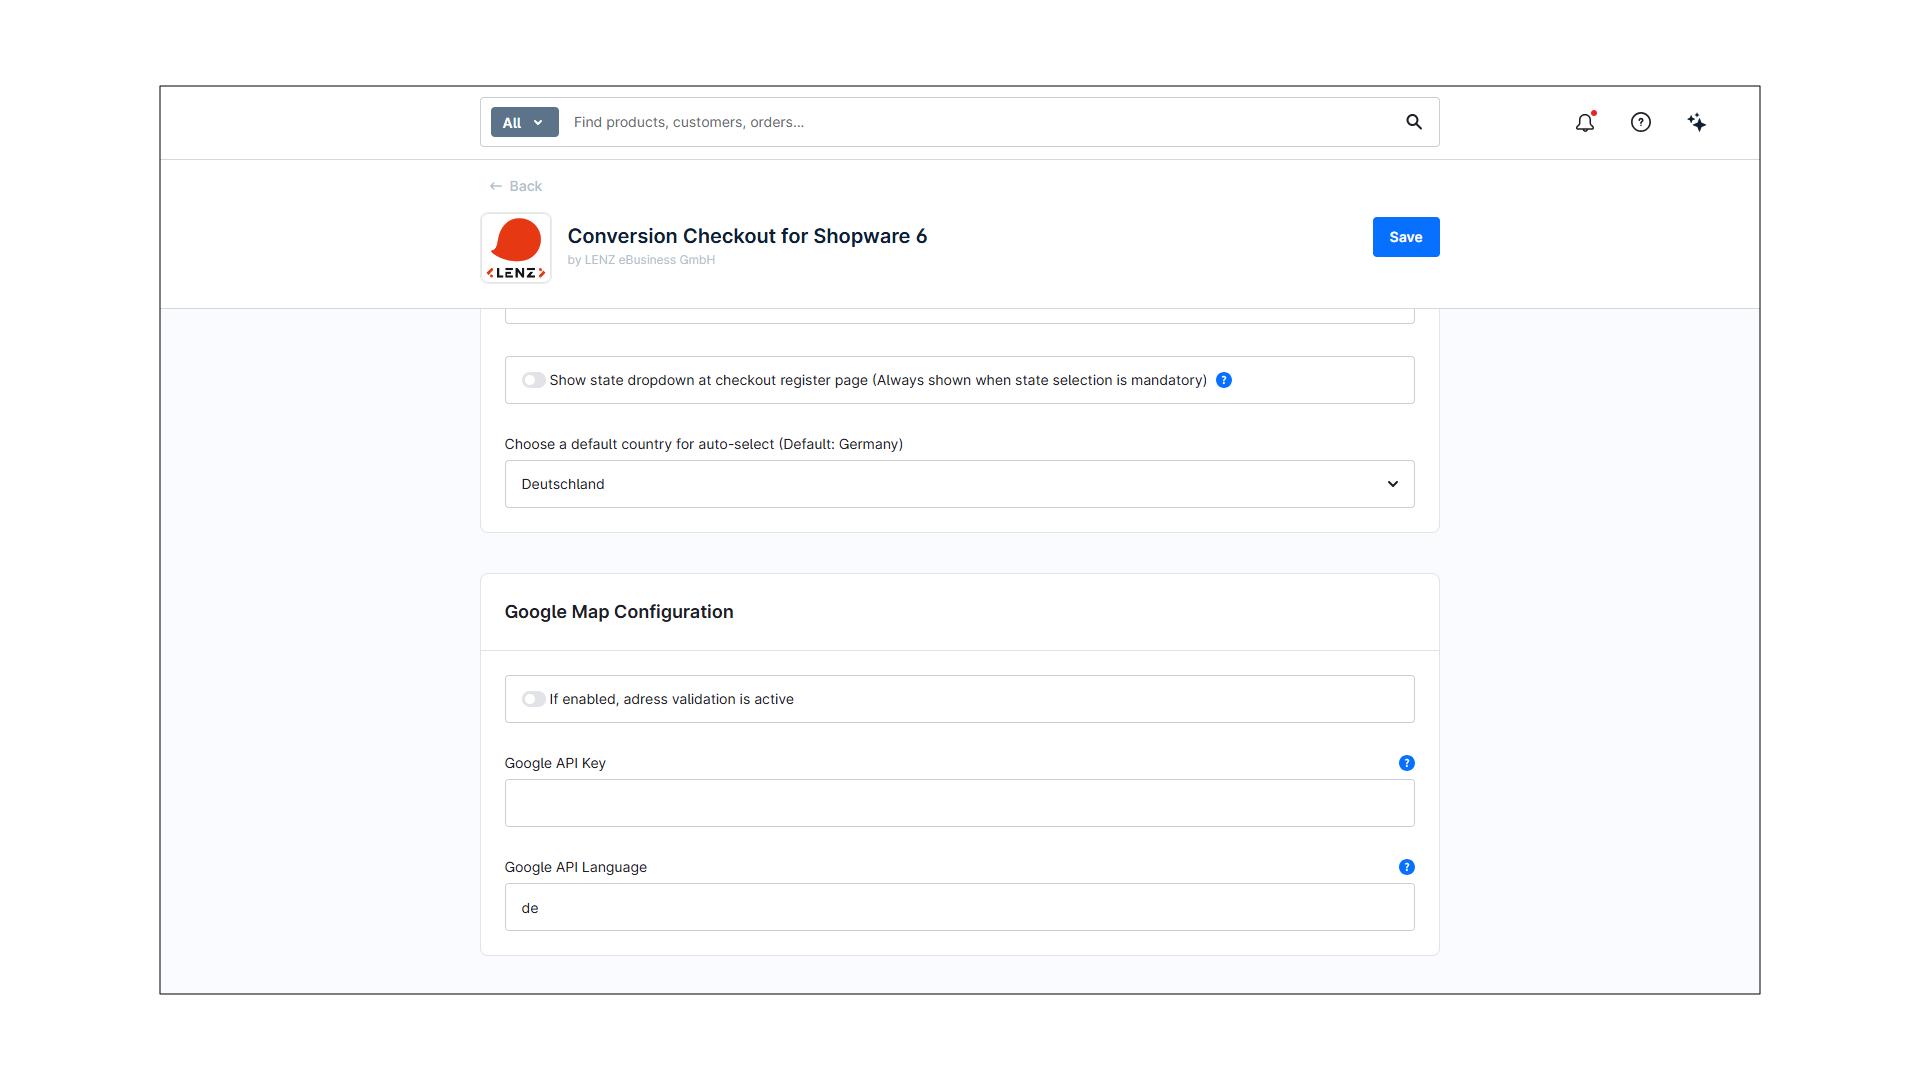Open the Google API Language help tooltip
Viewport: 1920px width, 1080px height.
point(1406,867)
